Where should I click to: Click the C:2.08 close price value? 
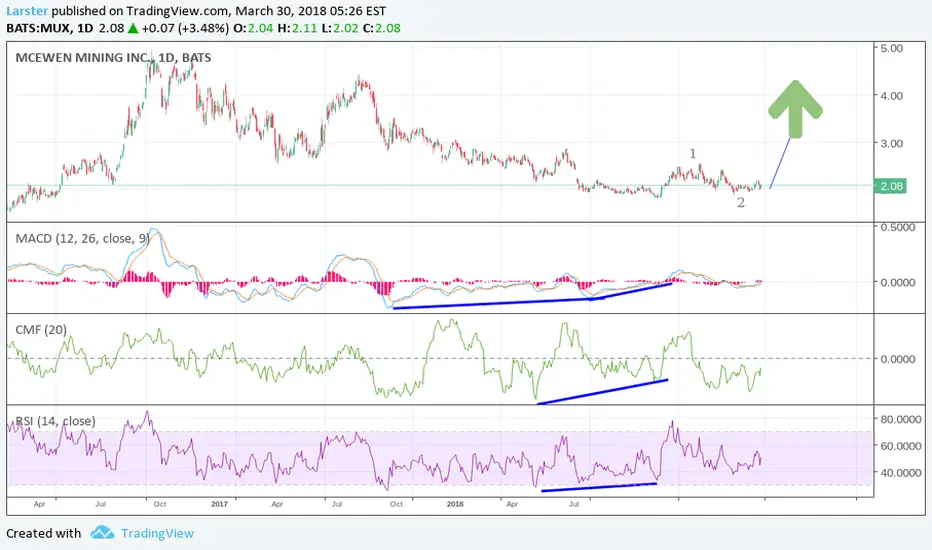pos(382,28)
